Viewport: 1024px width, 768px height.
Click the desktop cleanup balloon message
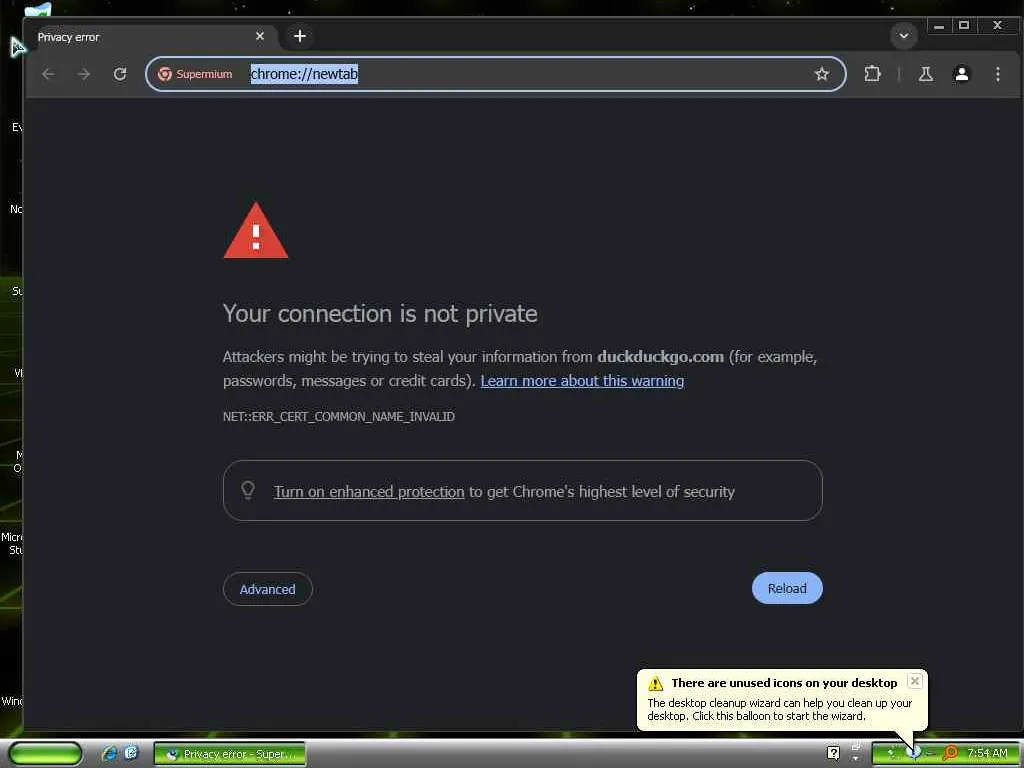click(x=779, y=709)
